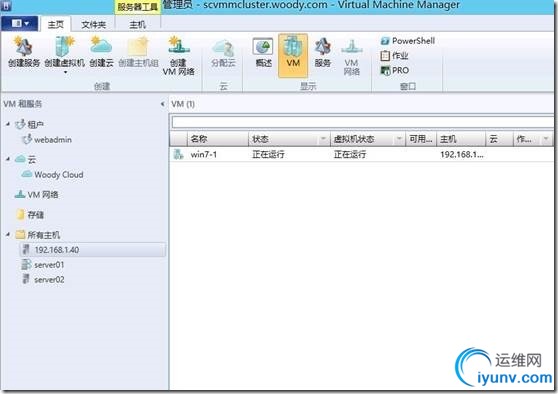Open the PRO window button
This screenshot has height=394, width=558.
[395, 70]
